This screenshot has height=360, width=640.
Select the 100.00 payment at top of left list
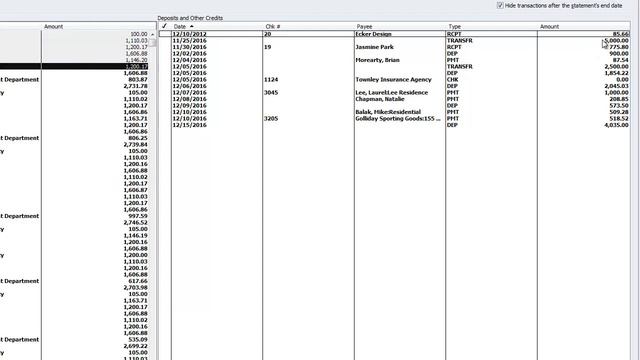(74, 34)
